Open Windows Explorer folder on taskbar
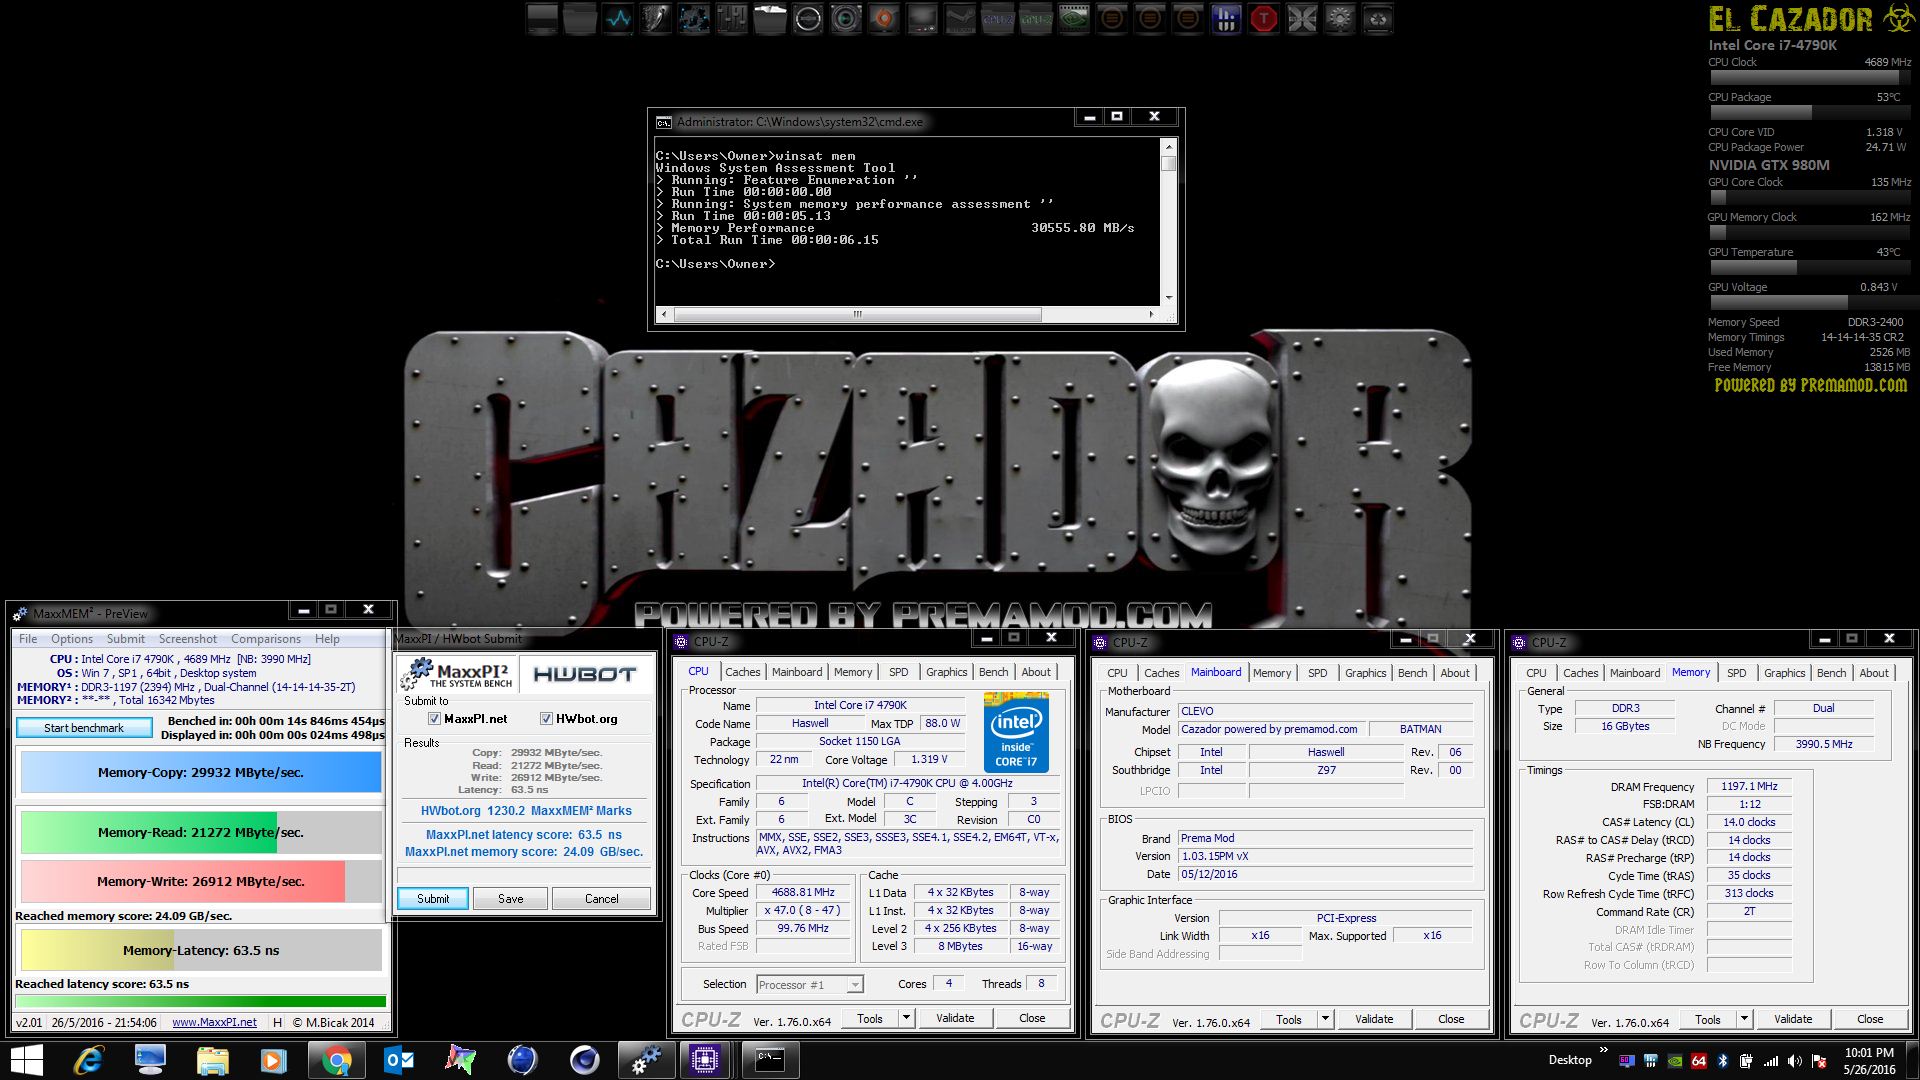This screenshot has height=1080, width=1920. tap(212, 1060)
